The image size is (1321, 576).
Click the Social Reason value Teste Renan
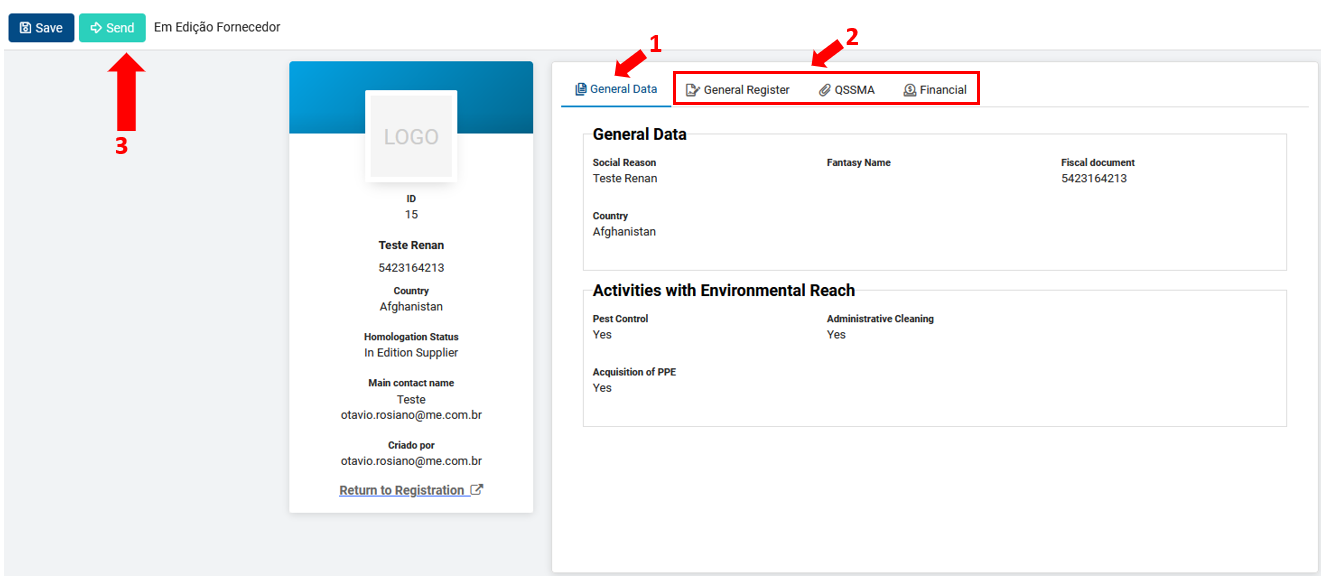point(625,178)
